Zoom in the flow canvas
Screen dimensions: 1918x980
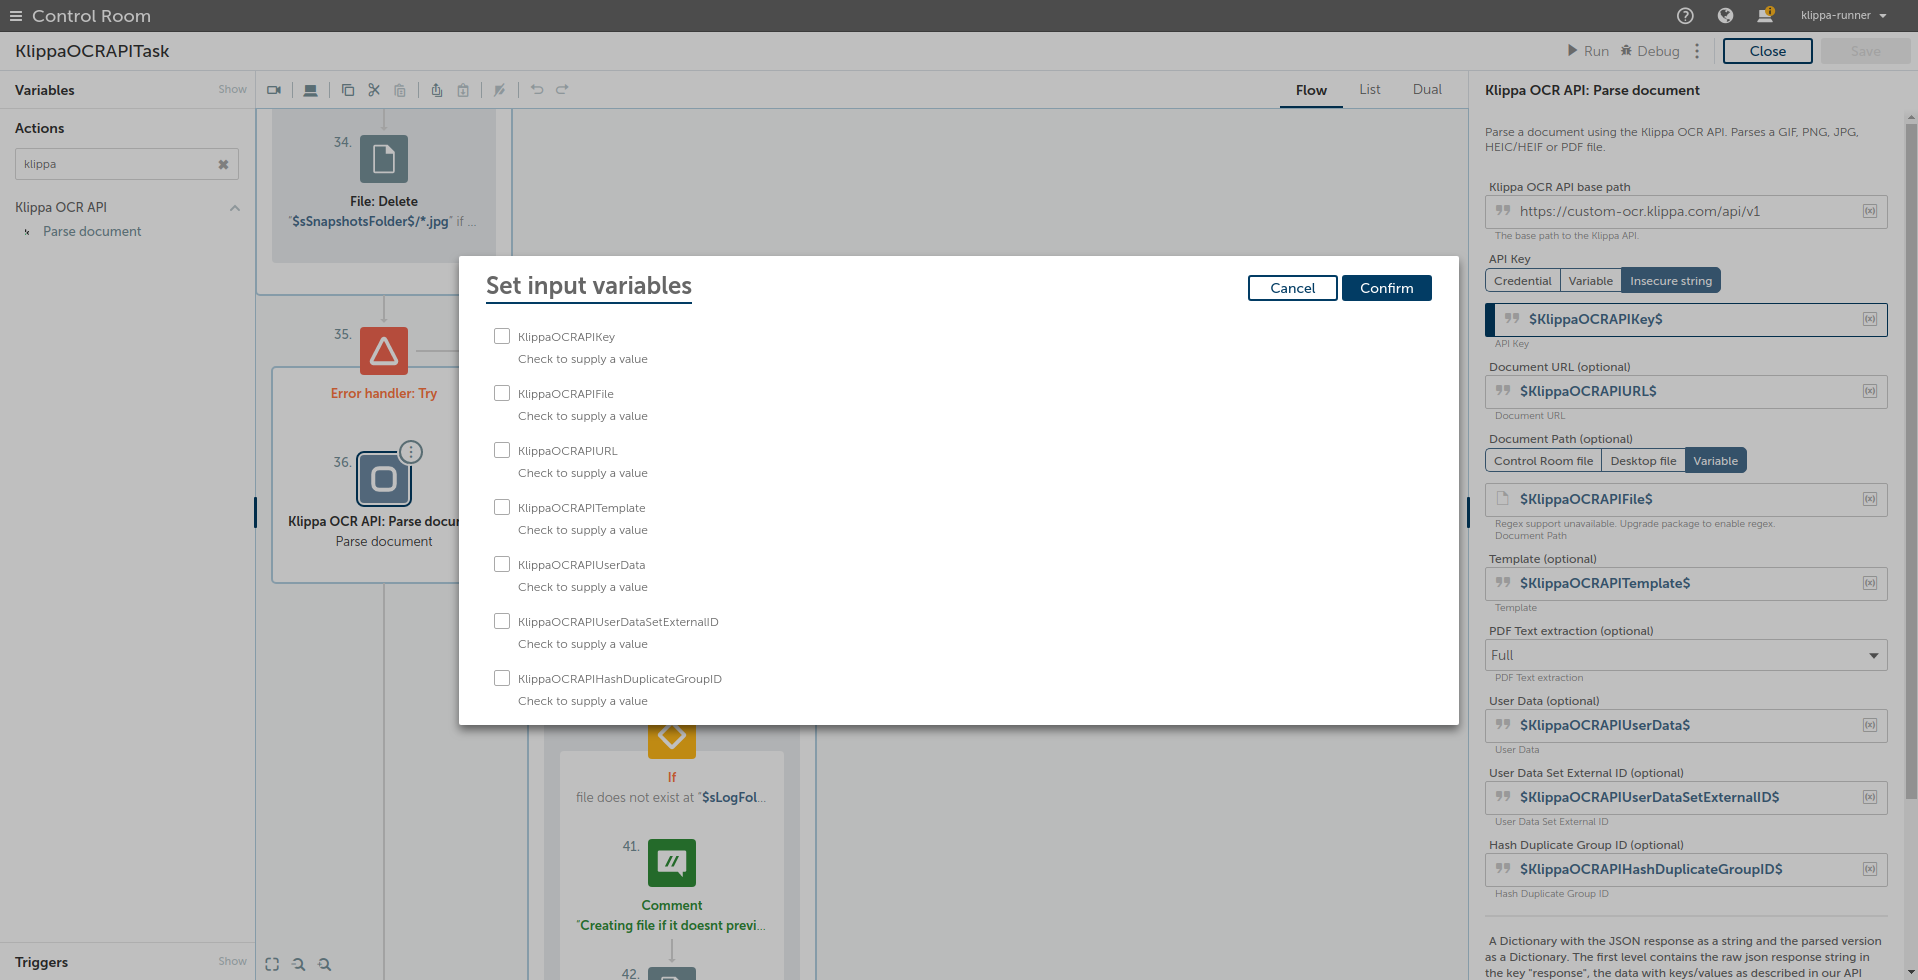pyautogui.click(x=324, y=964)
